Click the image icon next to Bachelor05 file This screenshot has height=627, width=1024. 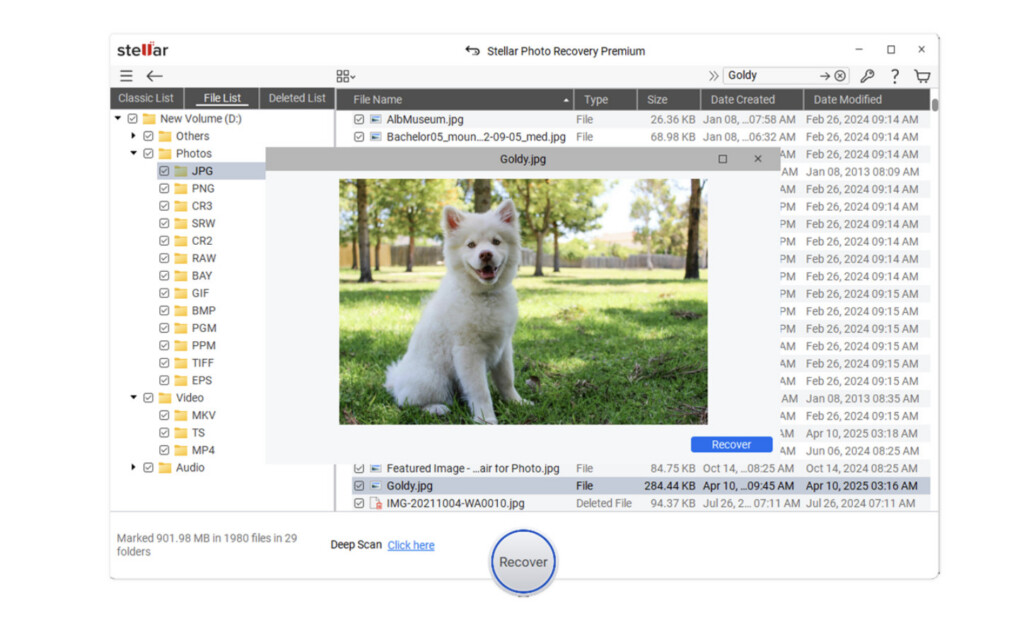(376, 137)
